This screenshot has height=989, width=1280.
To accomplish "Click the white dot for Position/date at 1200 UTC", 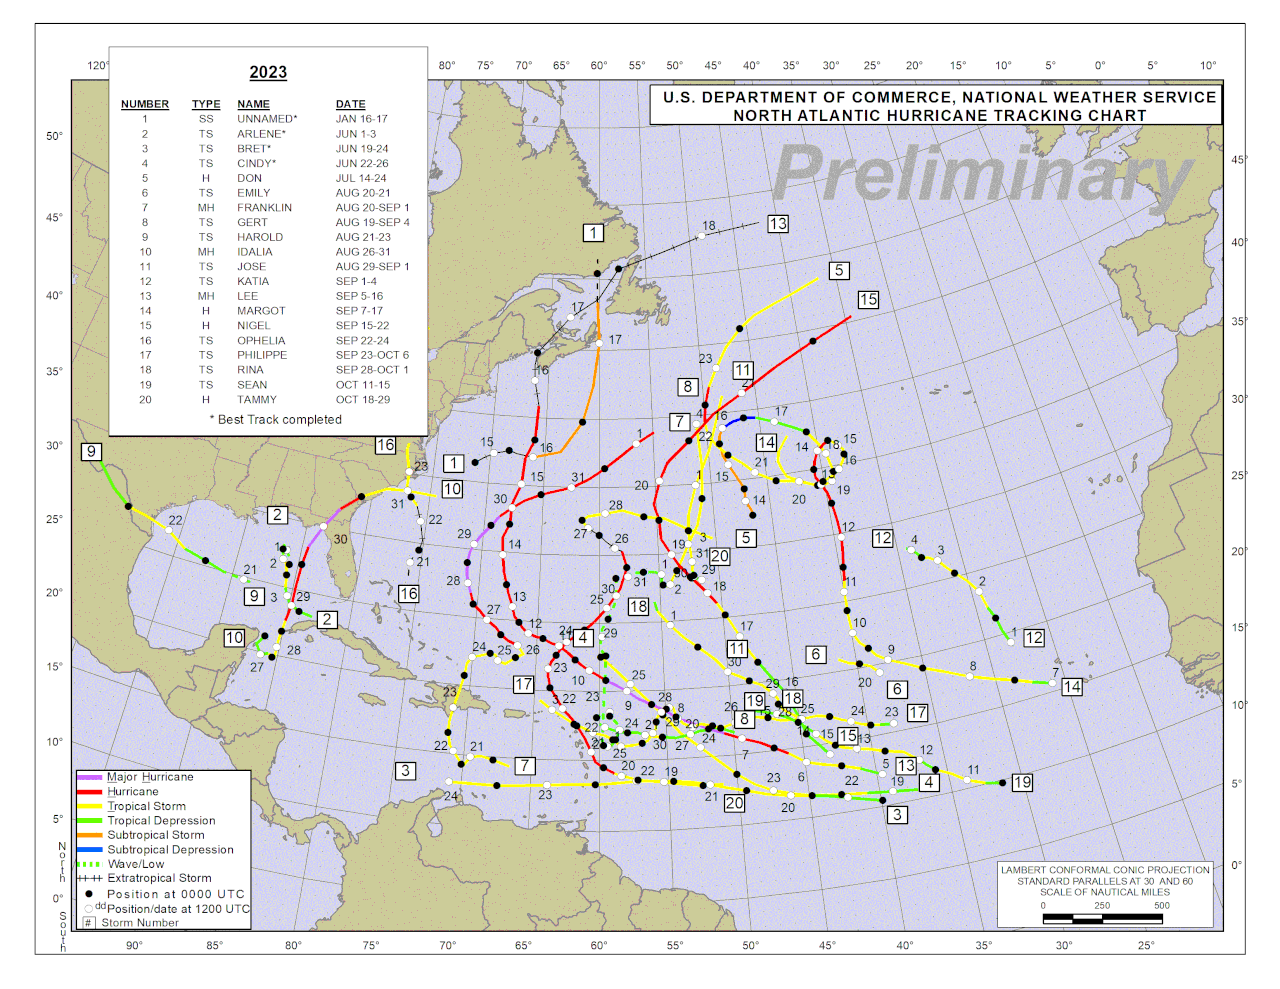I will coord(89,909).
